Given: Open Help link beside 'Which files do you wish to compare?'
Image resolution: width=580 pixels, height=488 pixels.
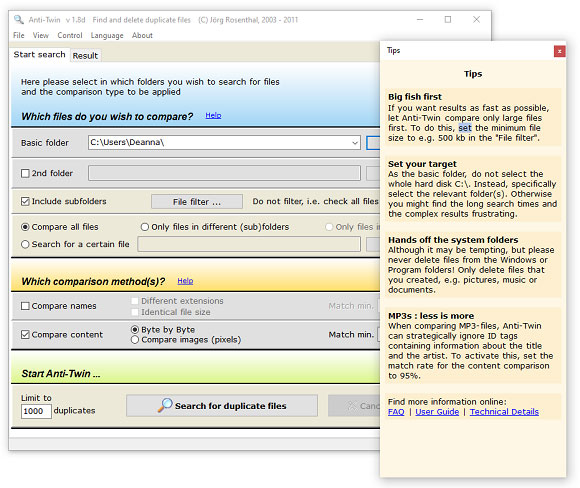Looking at the screenshot, I should [x=213, y=115].
